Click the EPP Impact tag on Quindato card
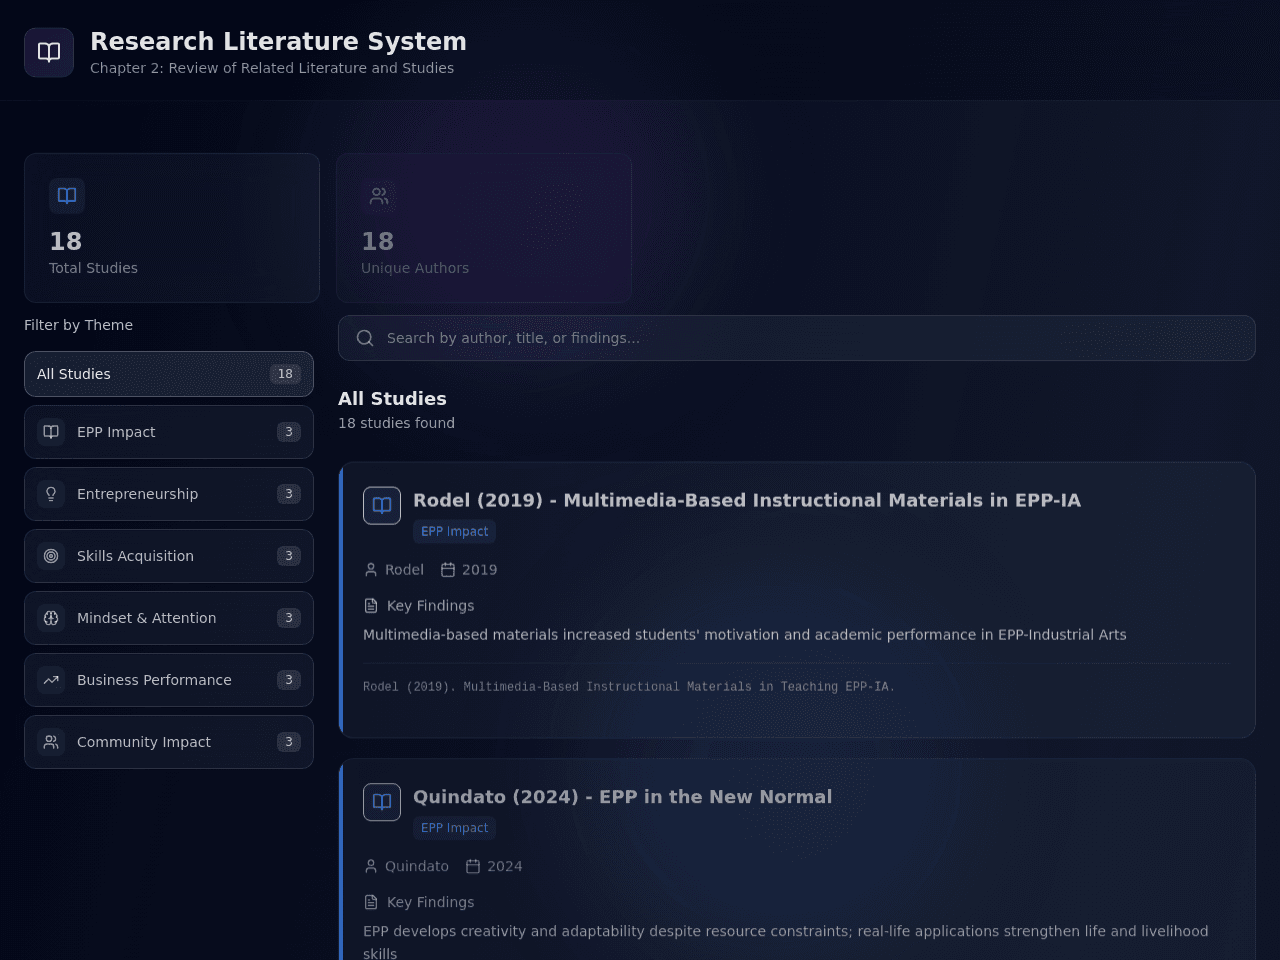 [455, 828]
